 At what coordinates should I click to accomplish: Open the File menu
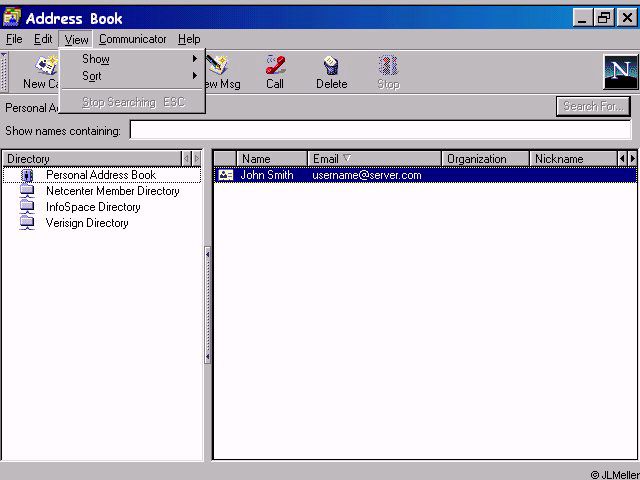click(x=14, y=39)
